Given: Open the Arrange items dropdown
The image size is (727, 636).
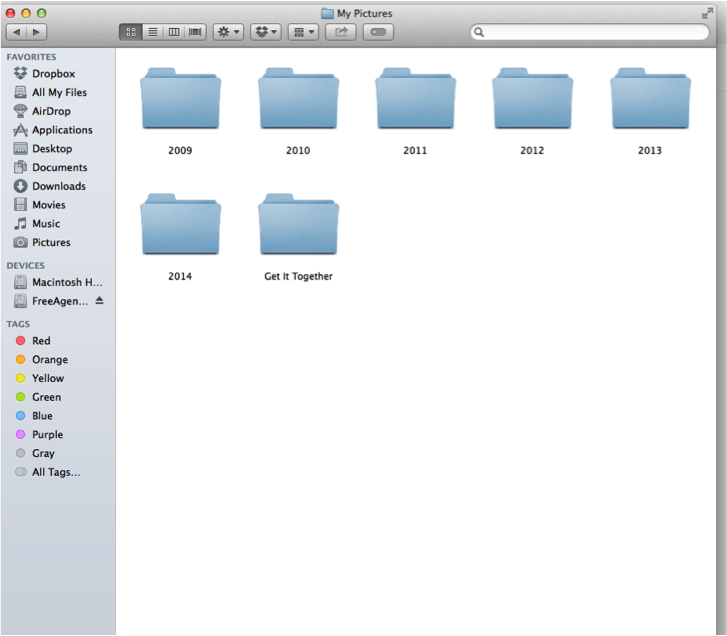Looking at the screenshot, I should point(304,32).
